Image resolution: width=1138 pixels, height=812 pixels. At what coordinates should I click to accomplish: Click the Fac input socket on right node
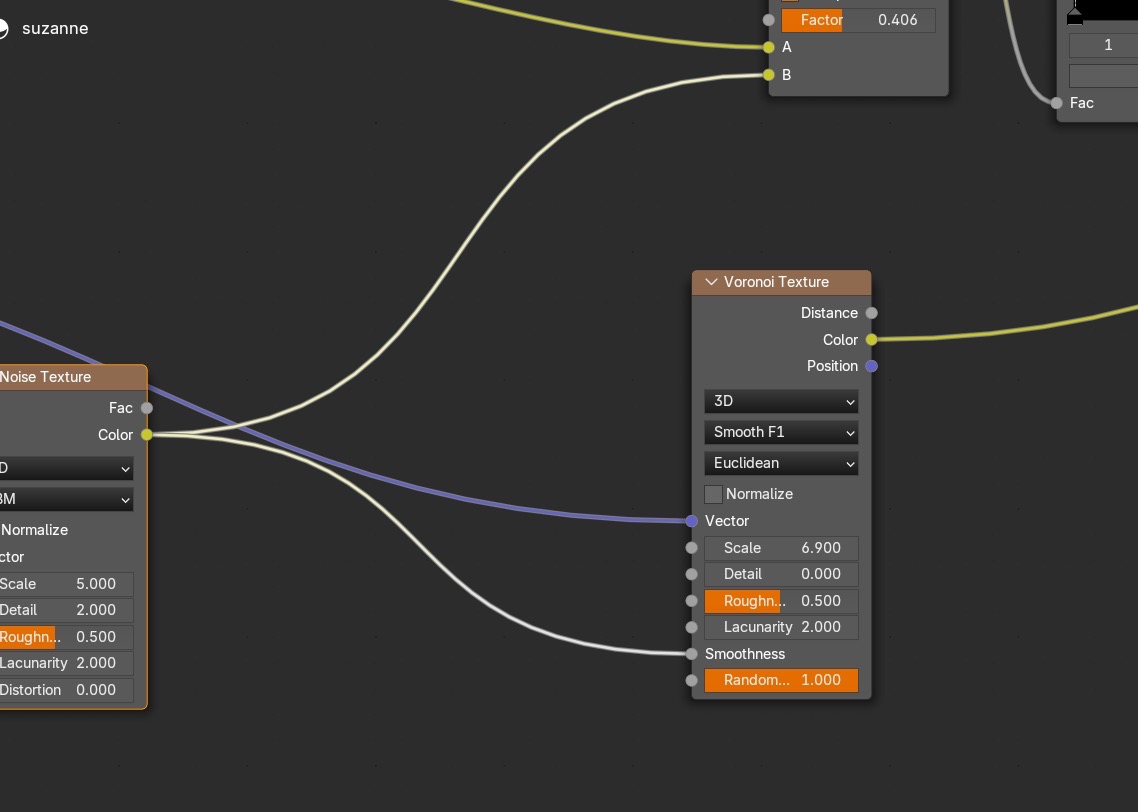[1057, 103]
